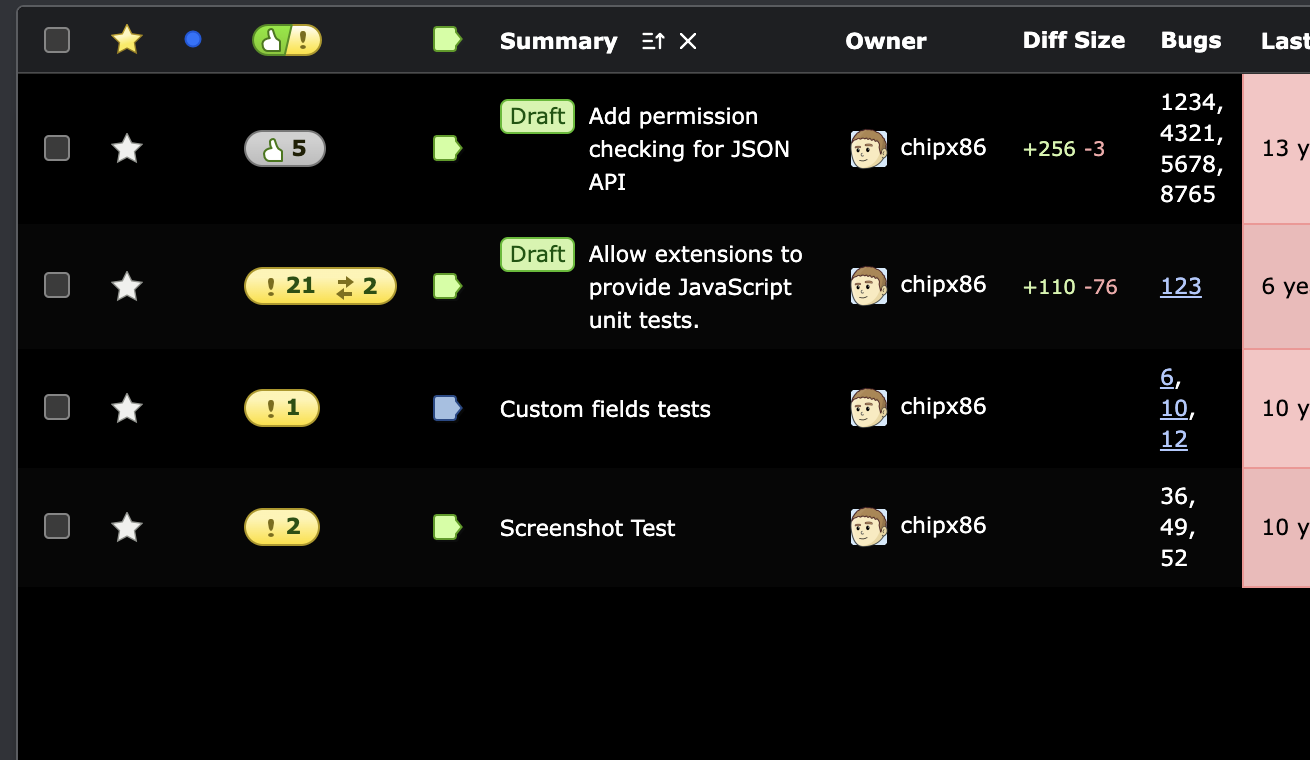Click chipx86 avatar in Screenshot Test row
This screenshot has height=760, width=1310.
868,526
